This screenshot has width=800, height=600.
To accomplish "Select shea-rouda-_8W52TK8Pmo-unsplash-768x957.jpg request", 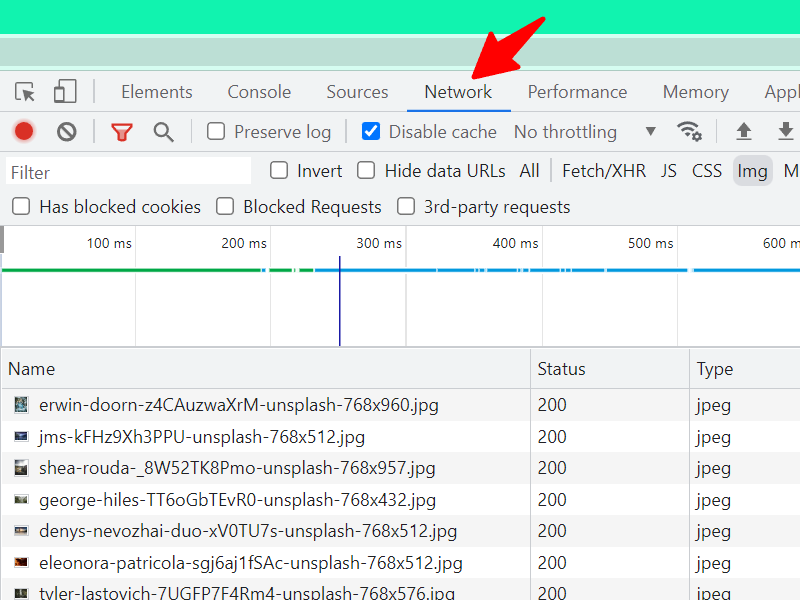I will [x=237, y=468].
